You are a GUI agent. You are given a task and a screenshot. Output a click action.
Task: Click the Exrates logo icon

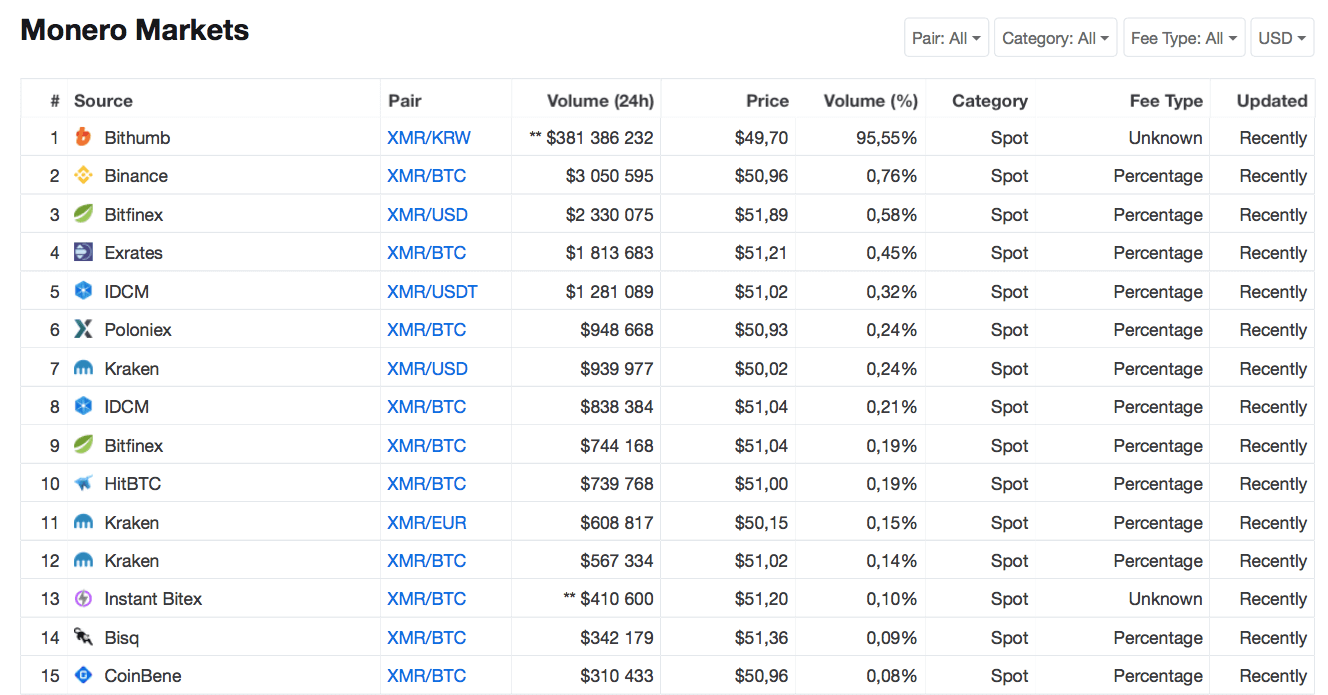pos(84,253)
